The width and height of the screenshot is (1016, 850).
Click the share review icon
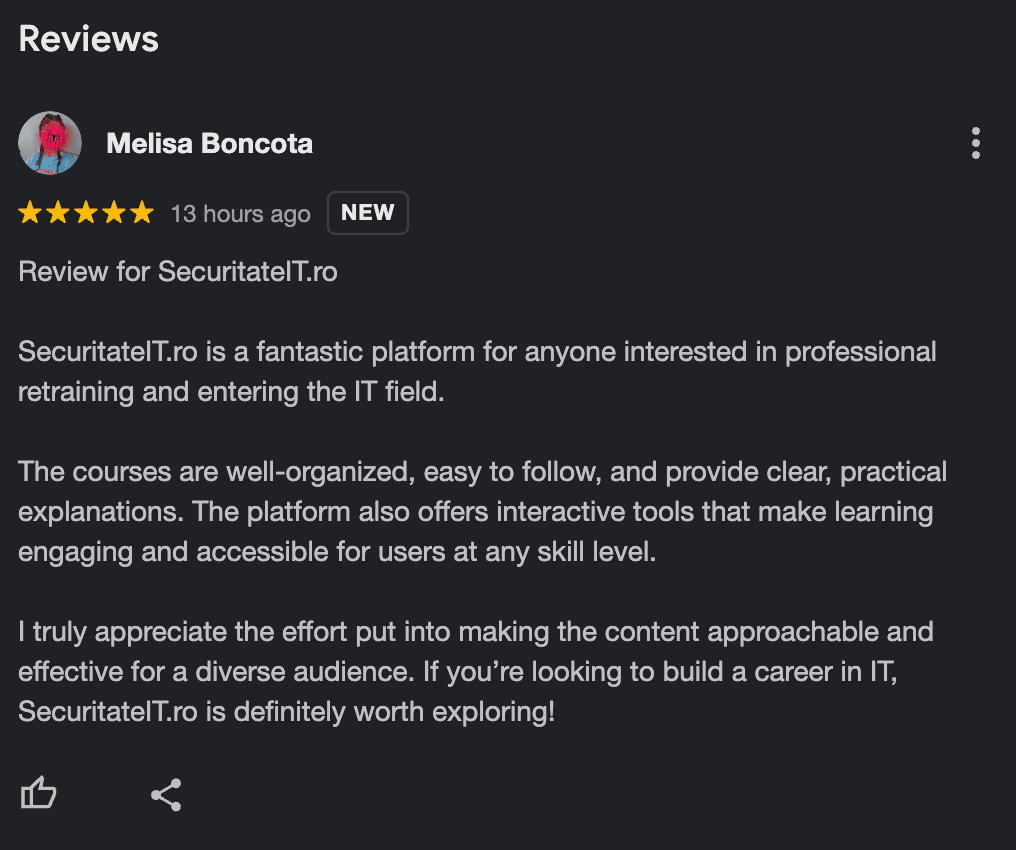pos(166,795)
